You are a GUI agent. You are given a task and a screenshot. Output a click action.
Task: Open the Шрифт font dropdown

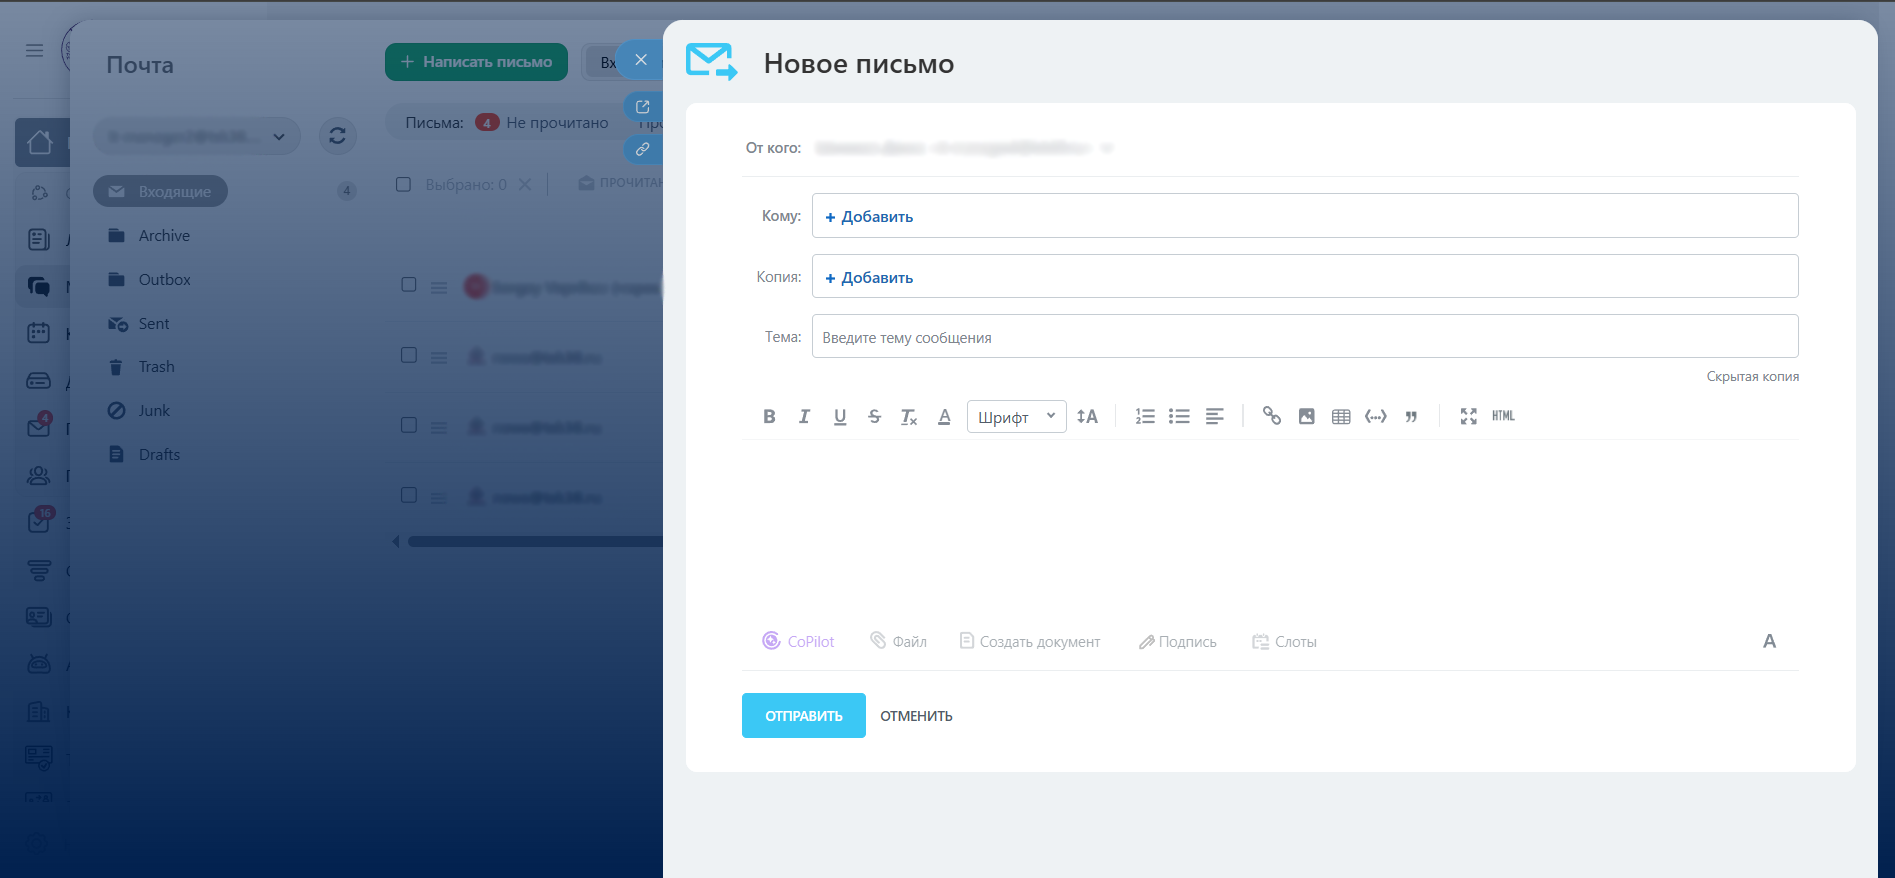(1016, 417)
